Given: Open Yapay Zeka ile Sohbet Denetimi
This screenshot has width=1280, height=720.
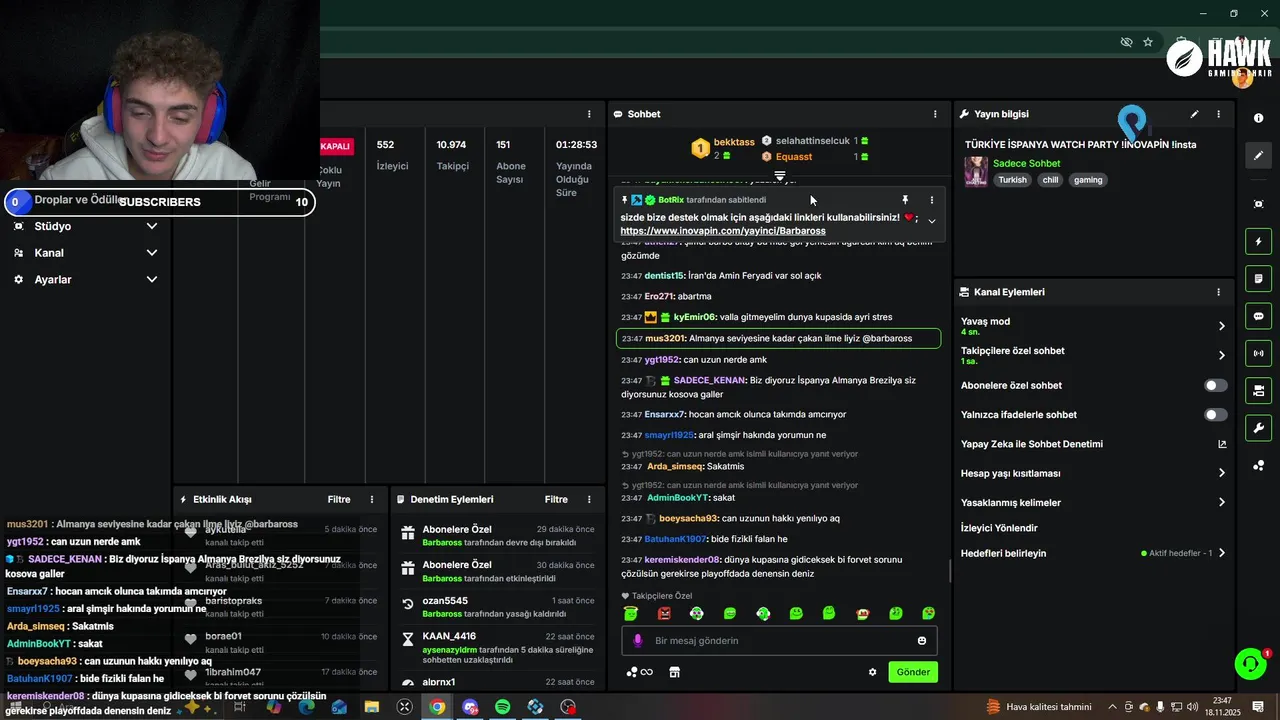Looking at the screenshot, I should [1093, 444].
